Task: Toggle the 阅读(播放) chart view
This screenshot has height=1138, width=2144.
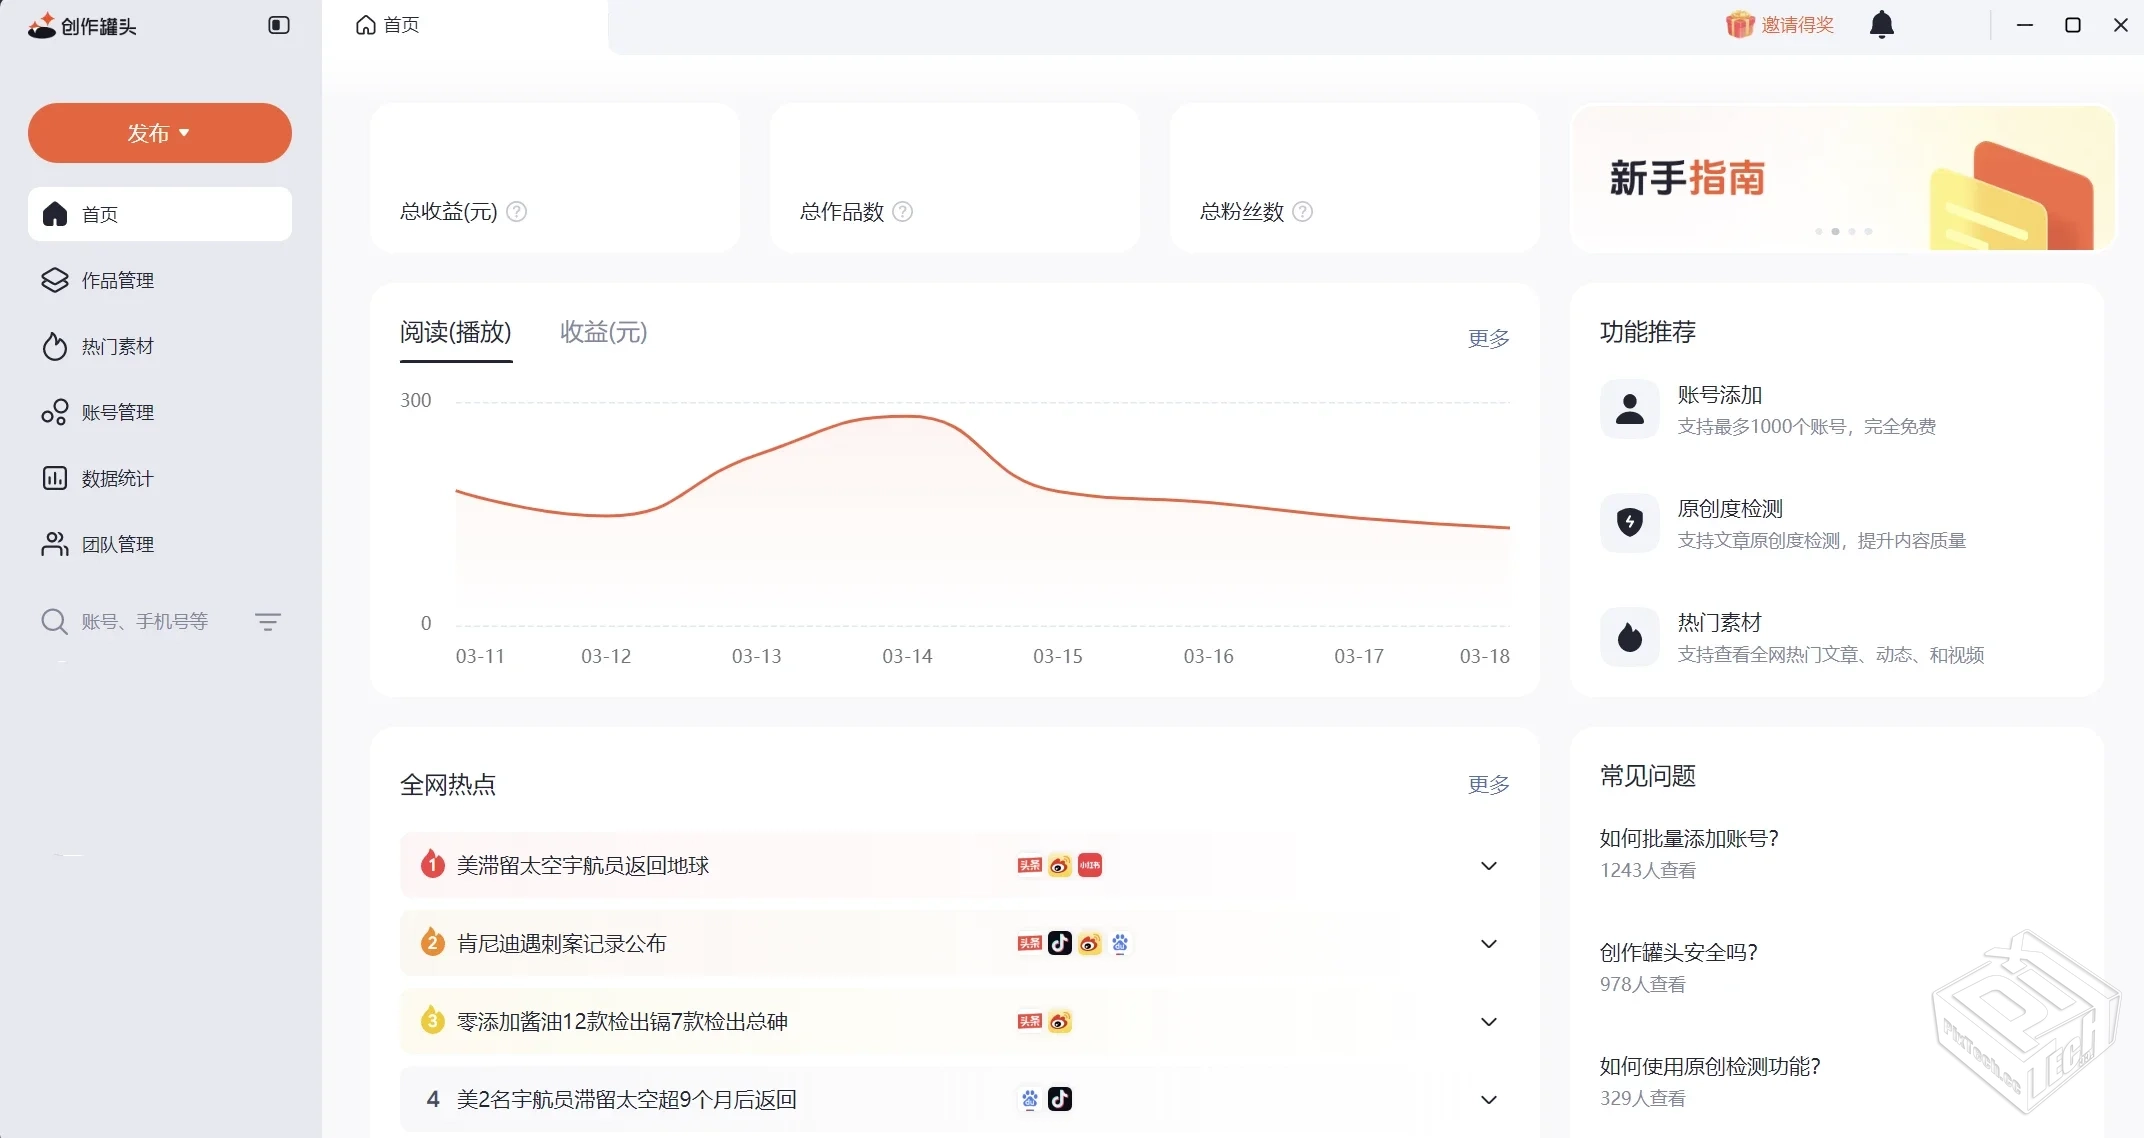Action: (455, 333)
